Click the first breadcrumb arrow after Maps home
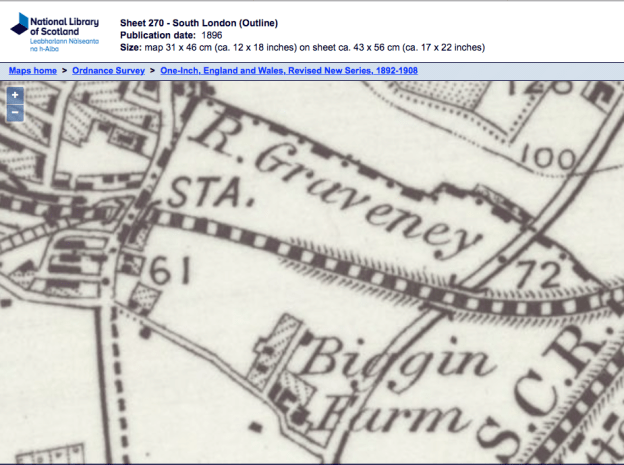The height and width of the screenshot is (465, 624). pos(65,71)
